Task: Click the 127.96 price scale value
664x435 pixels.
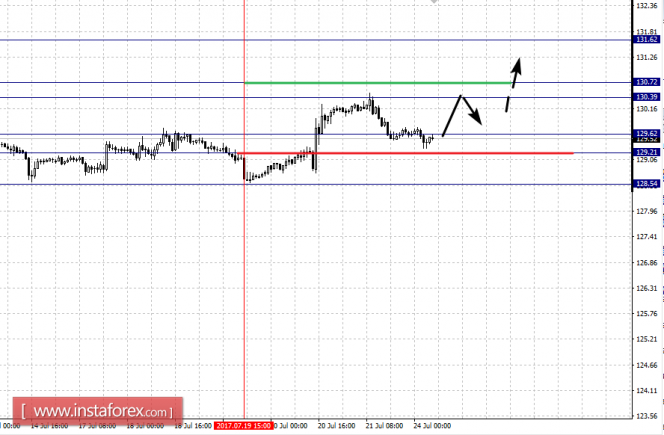Action: [x=647, y=211]
